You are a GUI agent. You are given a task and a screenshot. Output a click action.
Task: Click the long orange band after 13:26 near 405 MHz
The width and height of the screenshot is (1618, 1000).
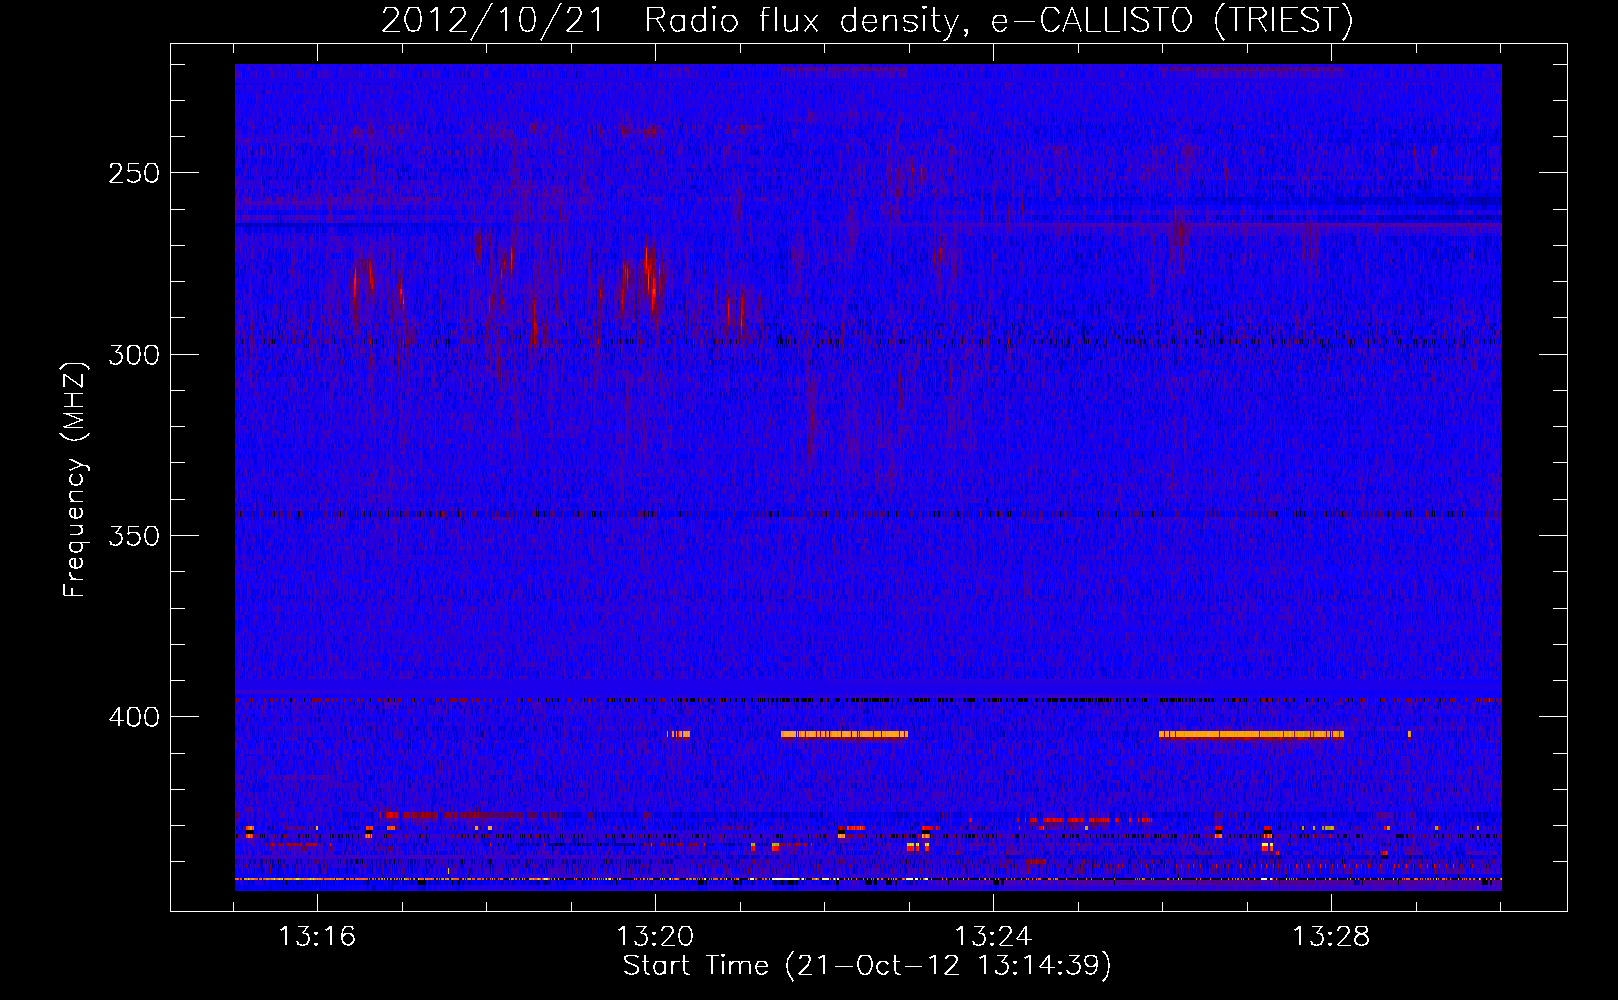(x=1251, y=734)
